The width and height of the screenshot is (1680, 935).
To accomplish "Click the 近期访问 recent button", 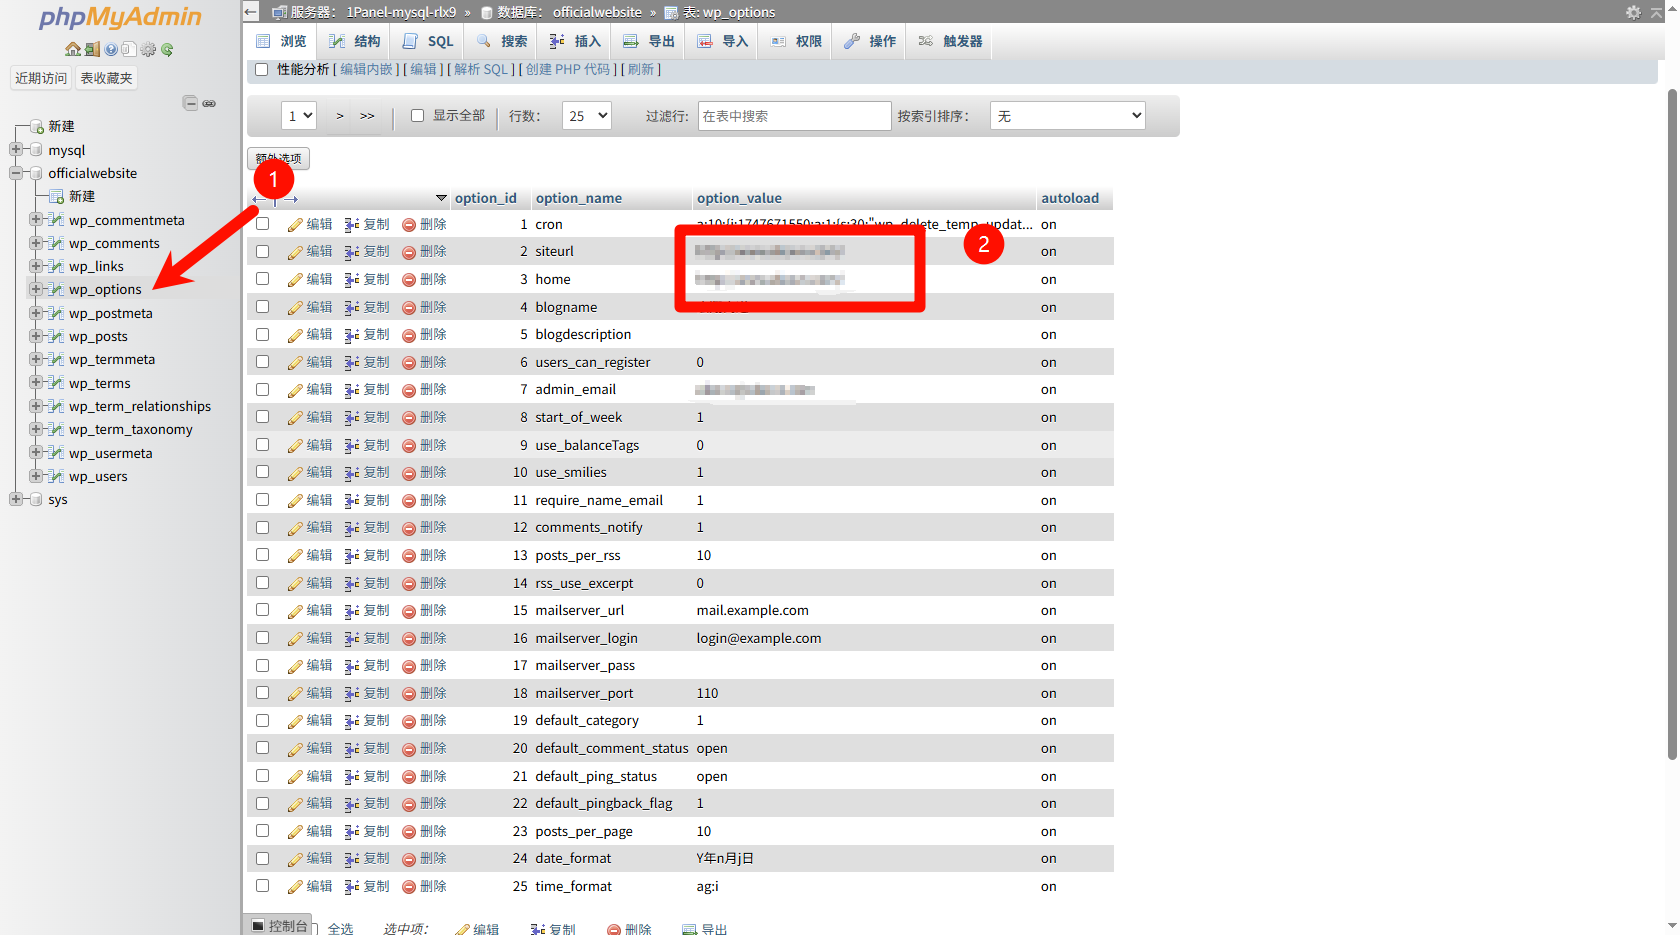I will 41,78.
